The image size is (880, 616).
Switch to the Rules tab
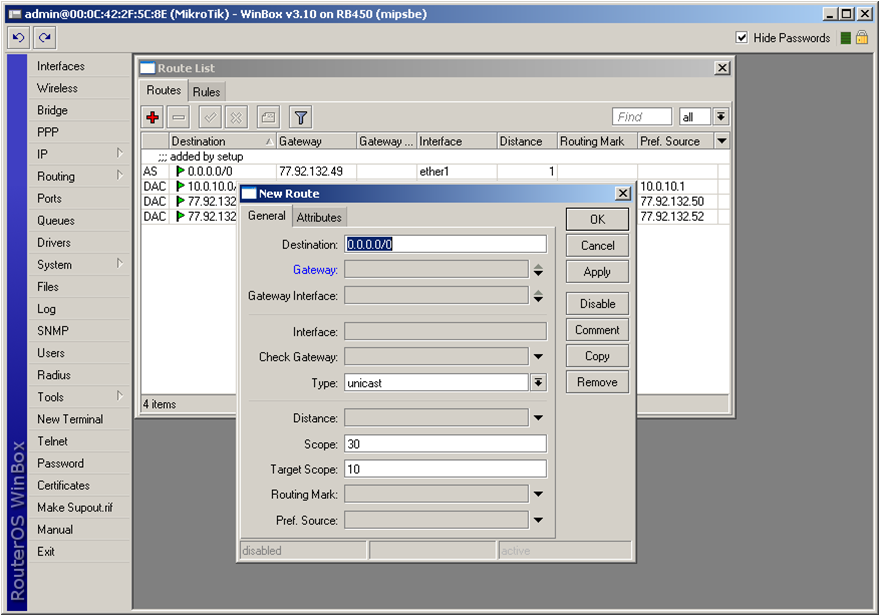(x=207, y=92)
